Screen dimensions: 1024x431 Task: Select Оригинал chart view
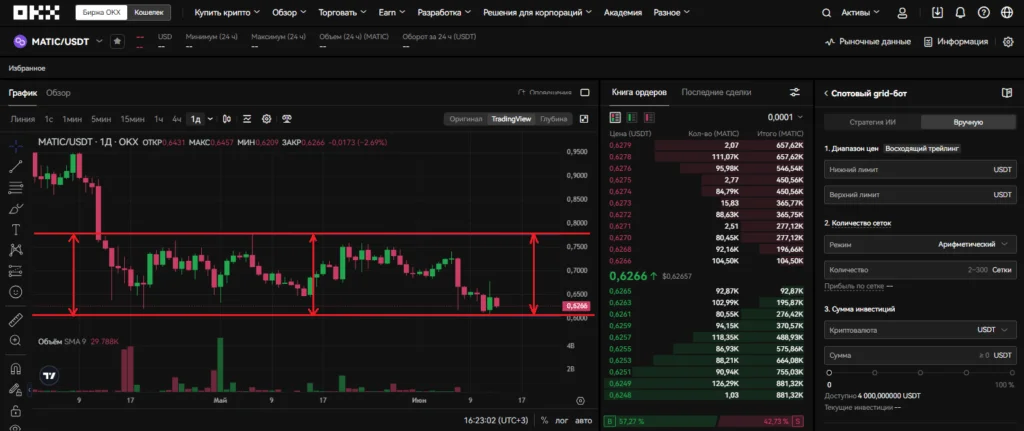(x=466, y=119)
